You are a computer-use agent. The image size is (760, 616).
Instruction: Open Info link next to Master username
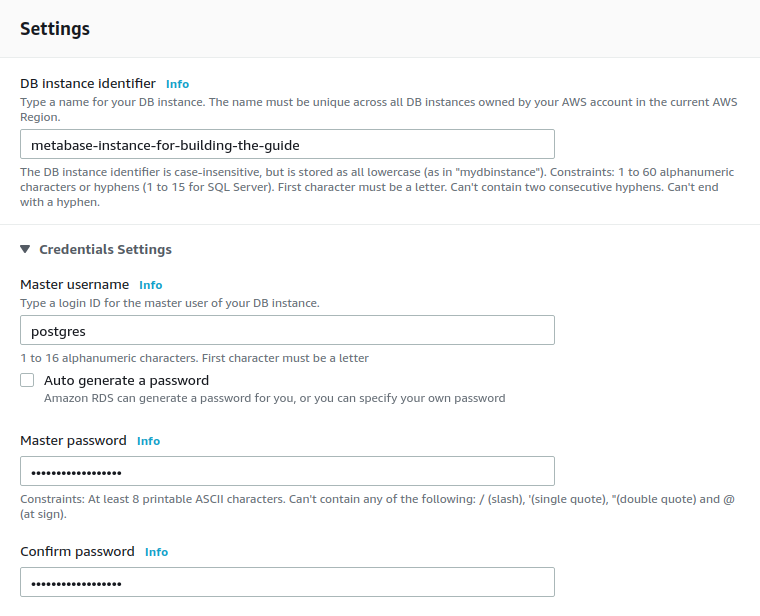click(x=150, y=285)
